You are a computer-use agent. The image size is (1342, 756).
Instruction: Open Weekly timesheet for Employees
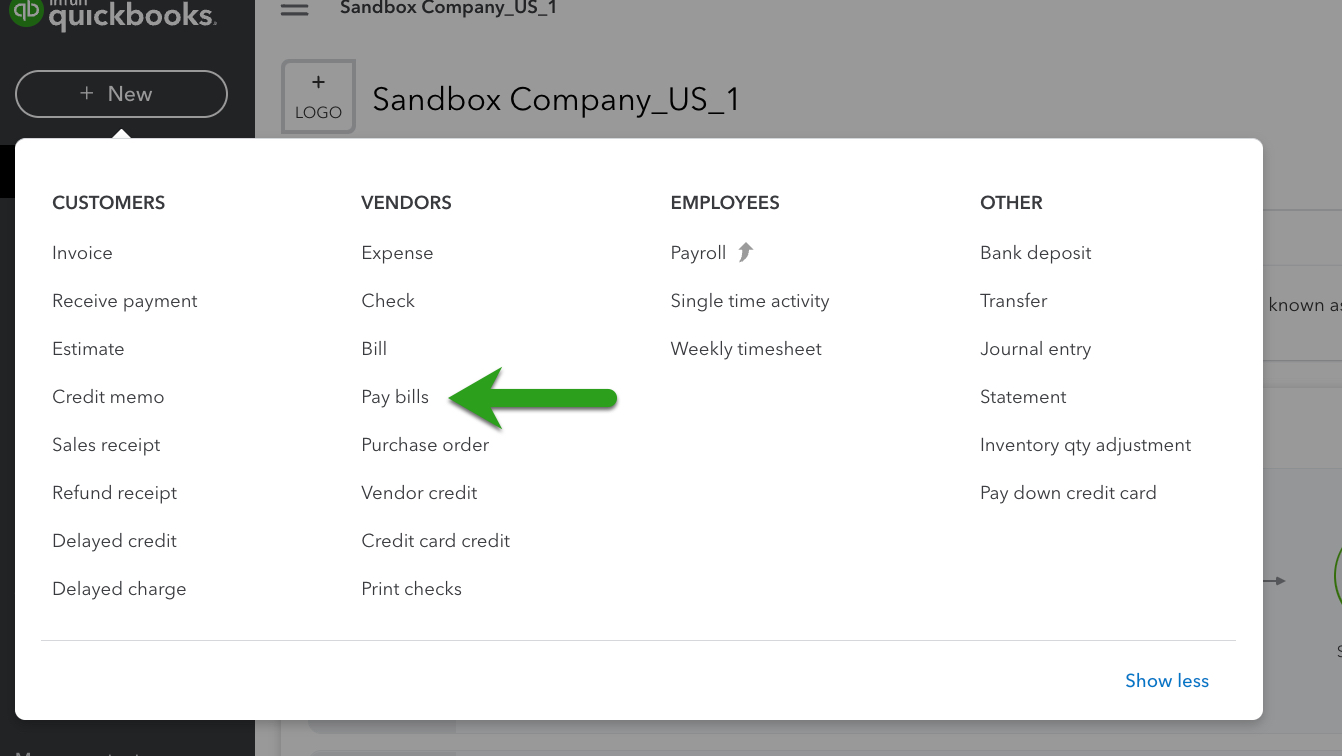(x=746, y=348)
